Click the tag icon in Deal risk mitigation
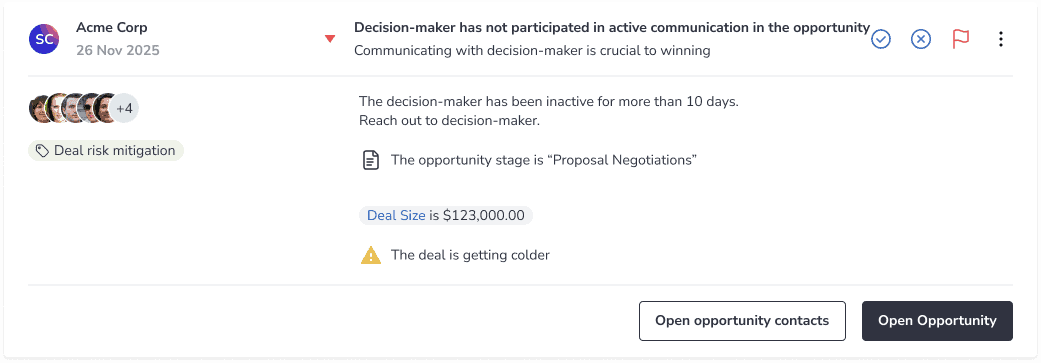1041x363 pixels. pos(42,151)
